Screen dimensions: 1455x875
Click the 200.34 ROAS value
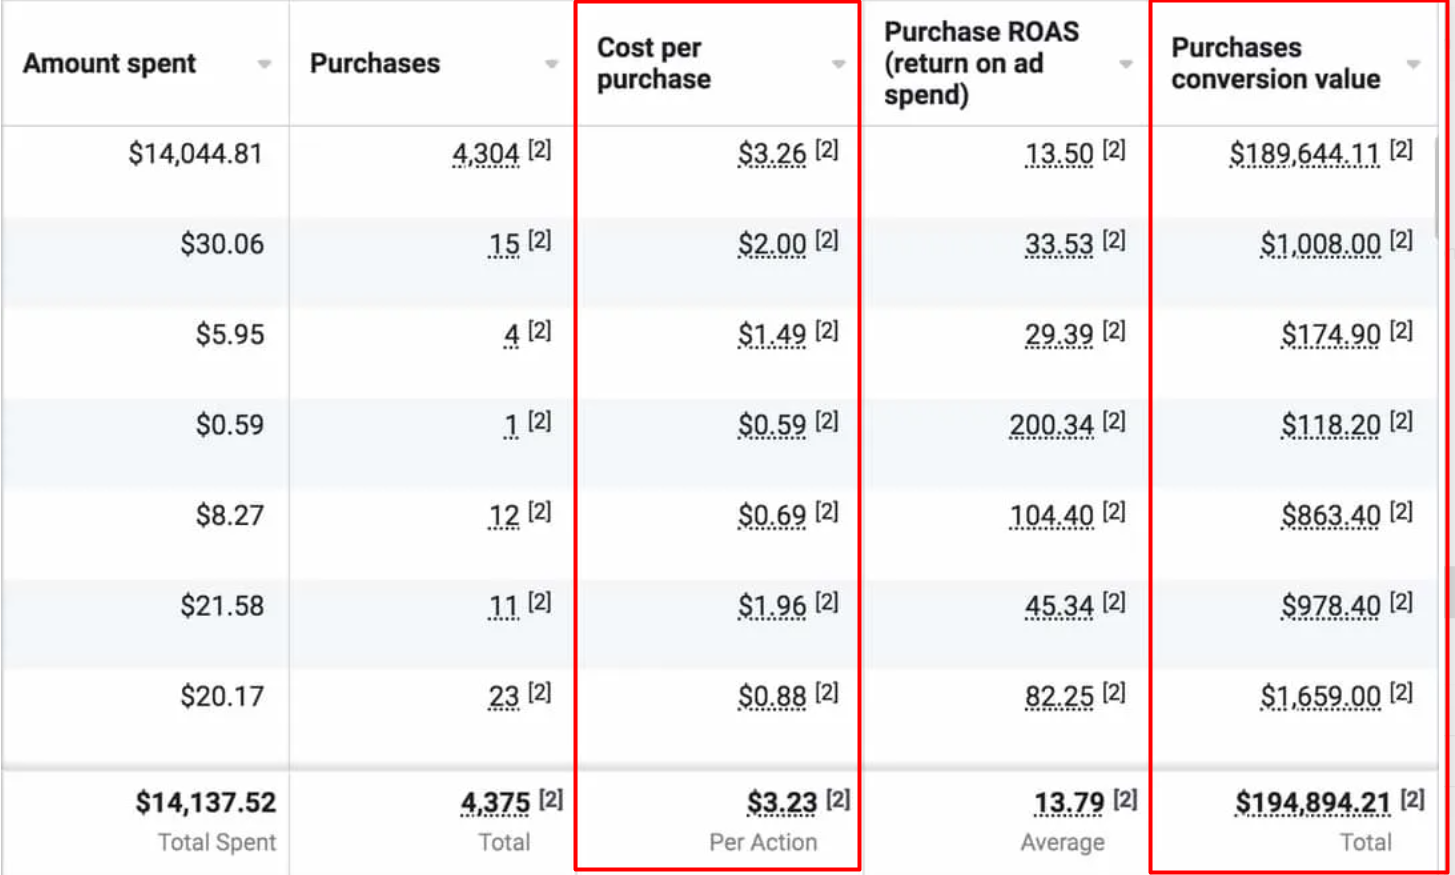tap(1051, 426)
